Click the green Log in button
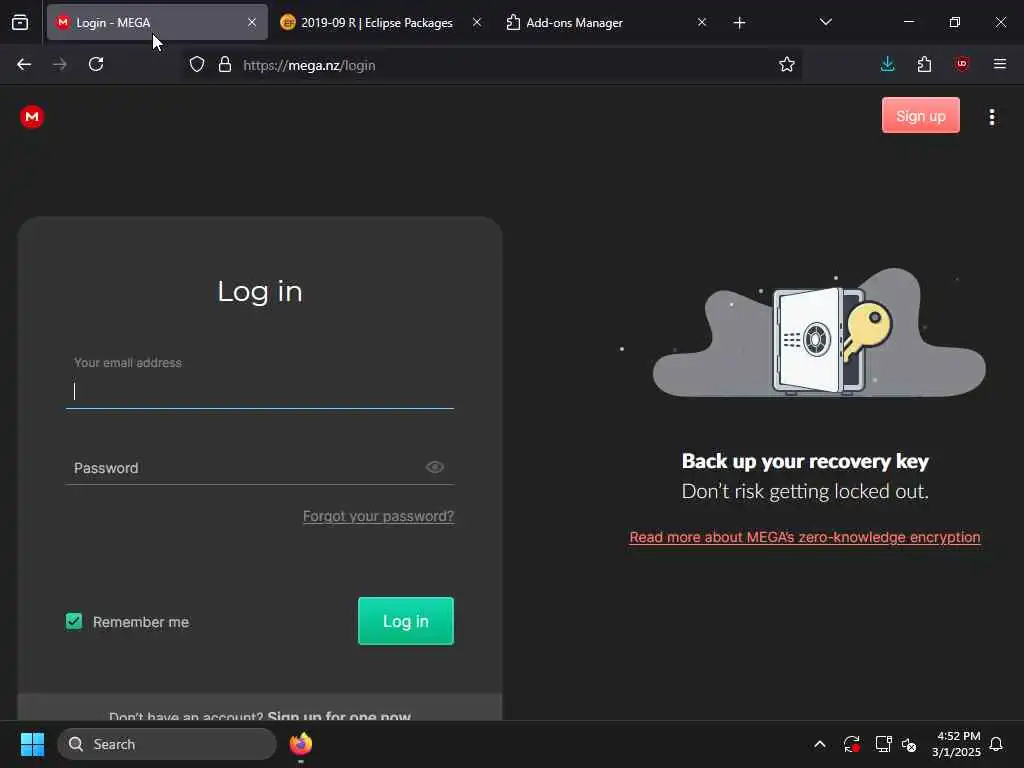This screenshot has width=1024, height=768. 406,621
